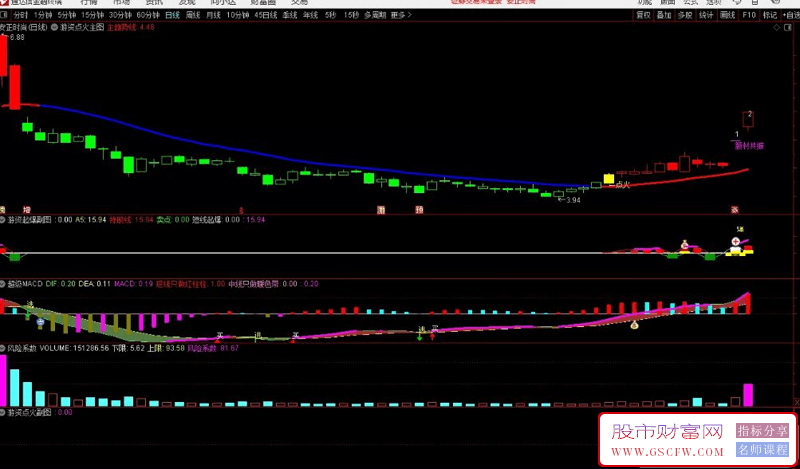Image resolution: width=800 pixels, height=469 pixels.
Task: Switch to 5分钟 chart period
Action: 66,15
